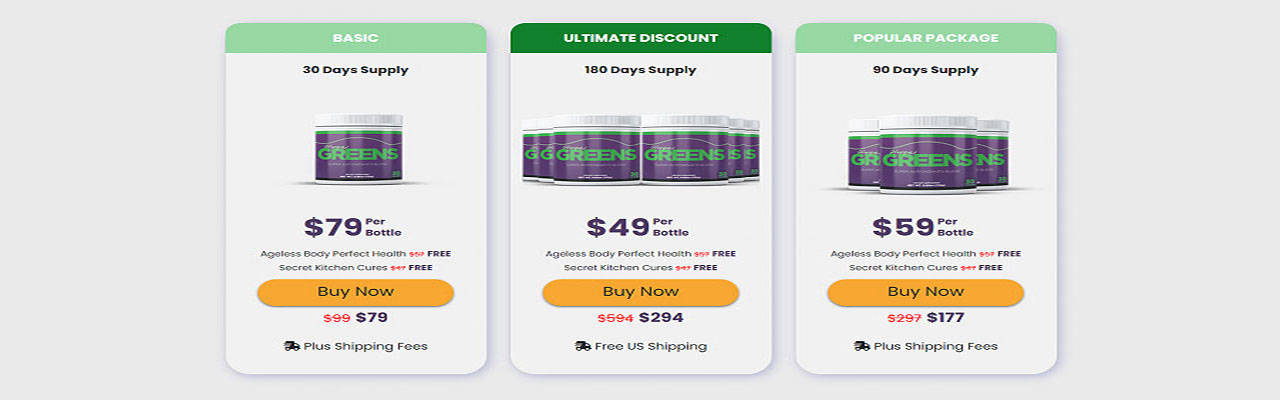Click the three-bottle Greens bundle image
This screenshot has height=400, width=1280.
927,152
